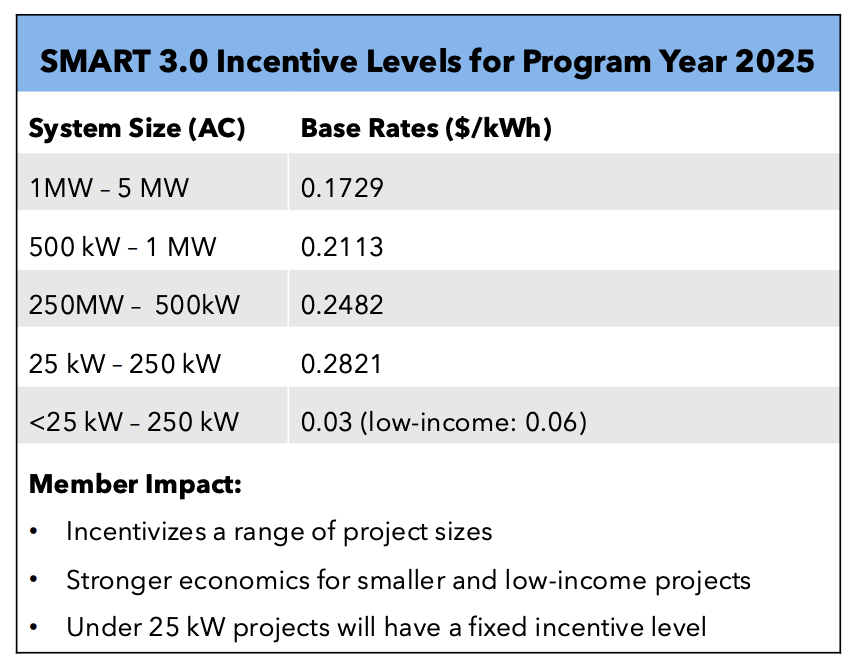Select the 0.2821 base rate value
860x666 pixels.
tap(342, 363)
